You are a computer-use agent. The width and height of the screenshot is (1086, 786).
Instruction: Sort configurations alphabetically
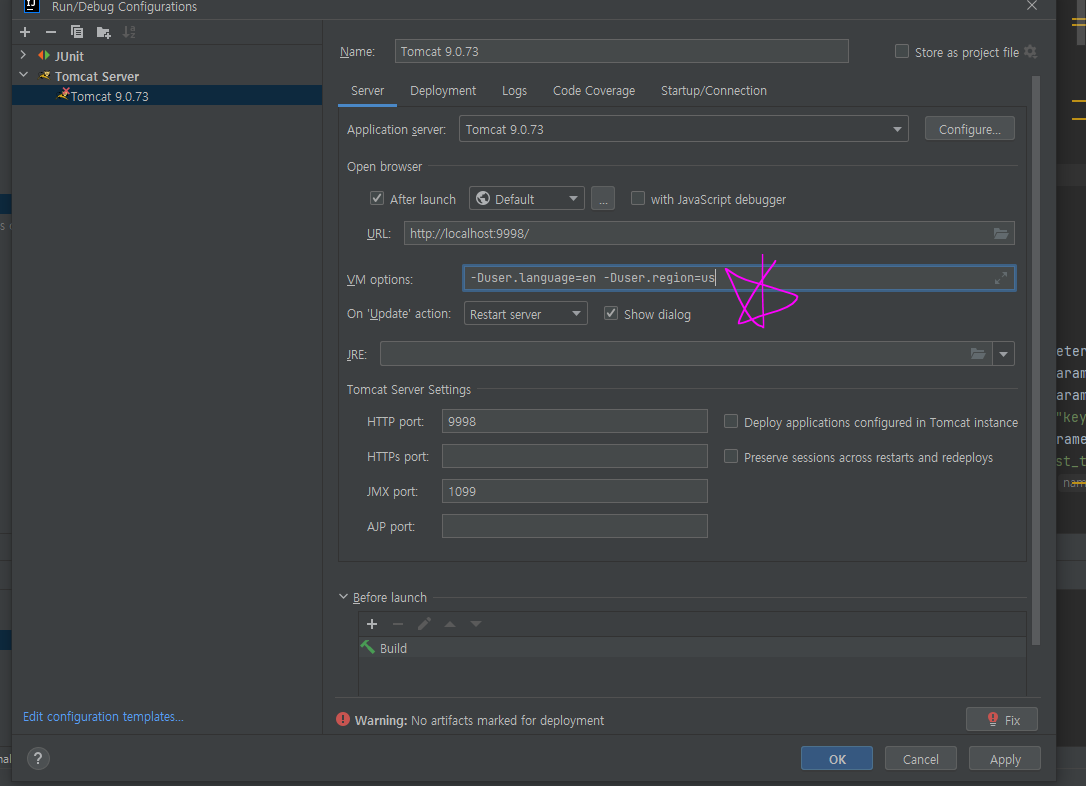coord(129,32)
